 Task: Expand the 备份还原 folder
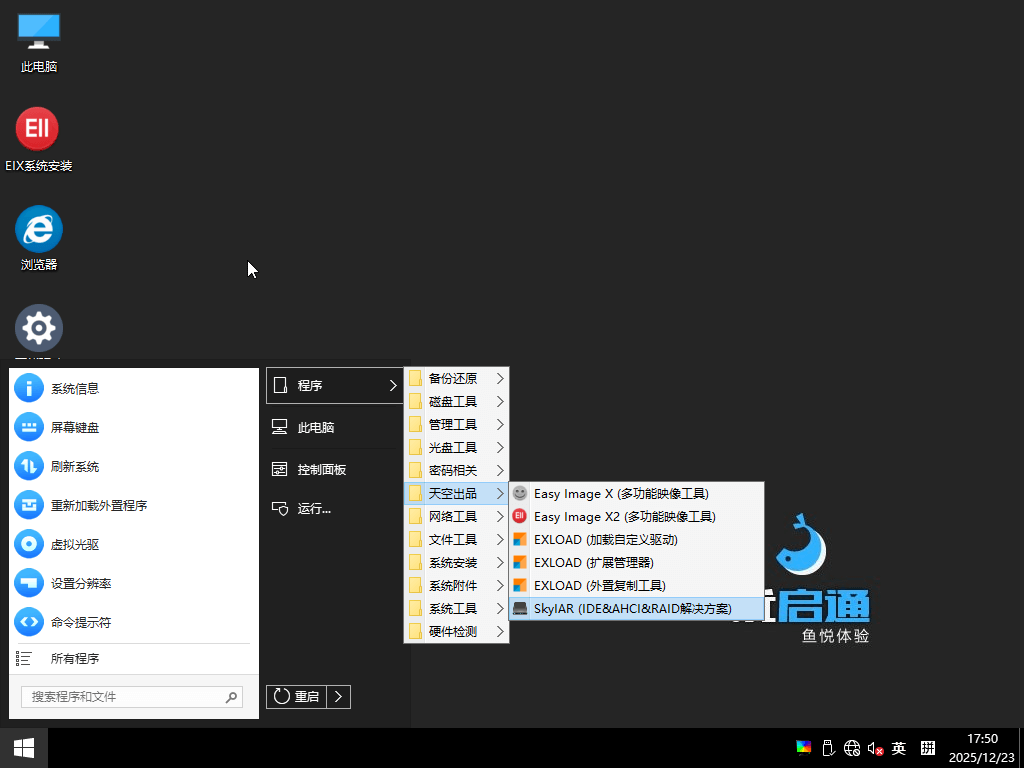[x=456, y=379]
